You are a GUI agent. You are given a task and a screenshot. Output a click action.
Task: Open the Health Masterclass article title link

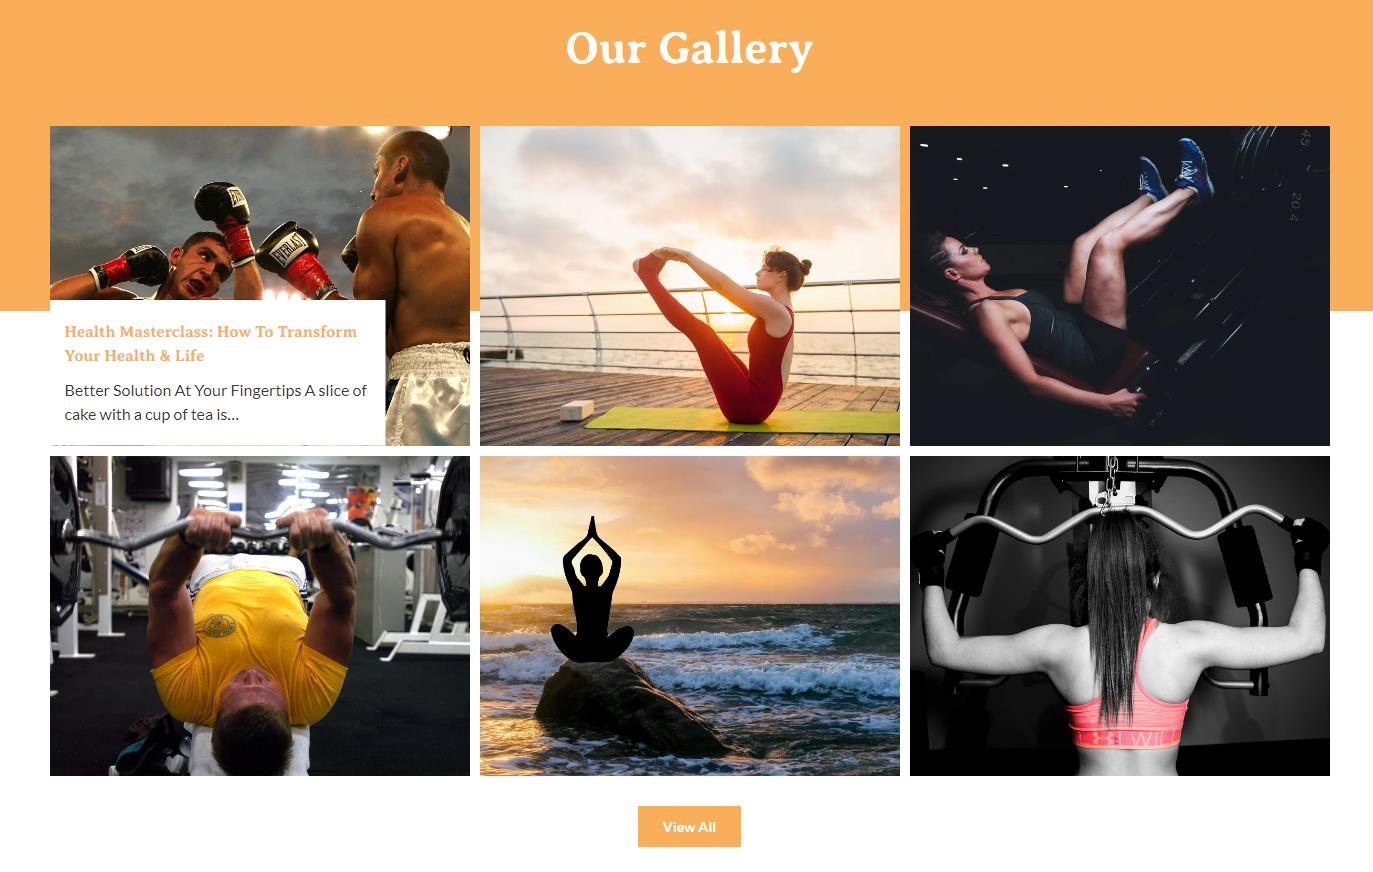(x=211, y=343)
